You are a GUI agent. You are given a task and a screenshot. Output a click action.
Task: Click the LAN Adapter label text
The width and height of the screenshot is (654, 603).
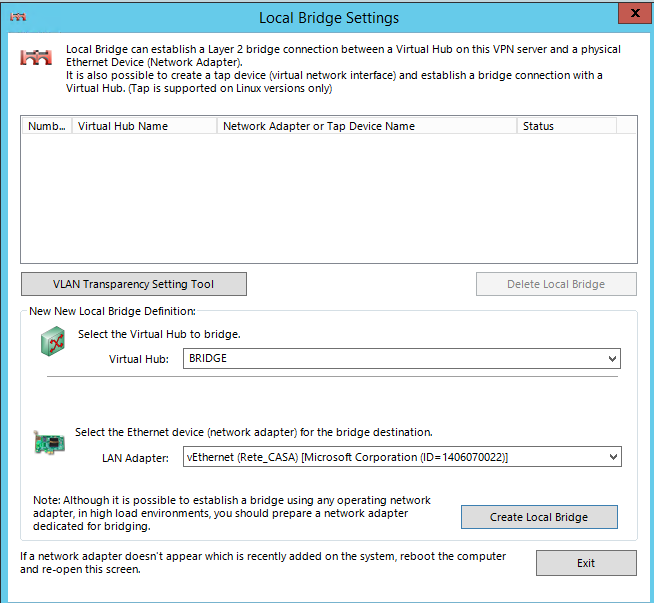(135, 458)
